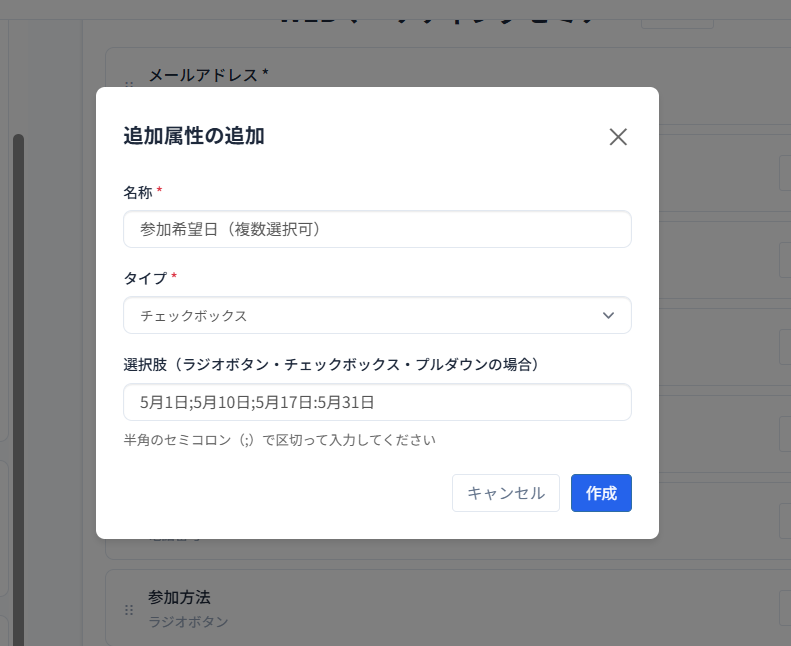Click the 半角のセミコロン helper text
This screenshot has height=646, width=791.
279,440
